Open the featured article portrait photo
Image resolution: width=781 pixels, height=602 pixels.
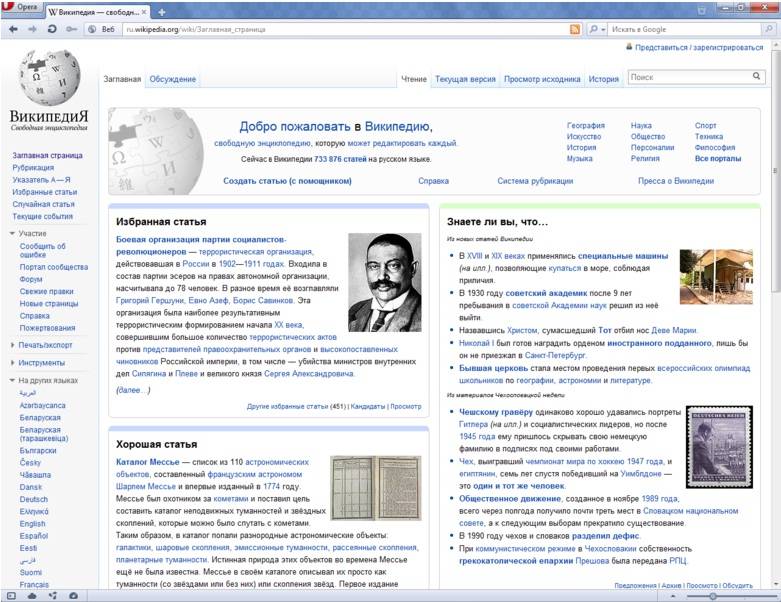(x=385, y=282)
